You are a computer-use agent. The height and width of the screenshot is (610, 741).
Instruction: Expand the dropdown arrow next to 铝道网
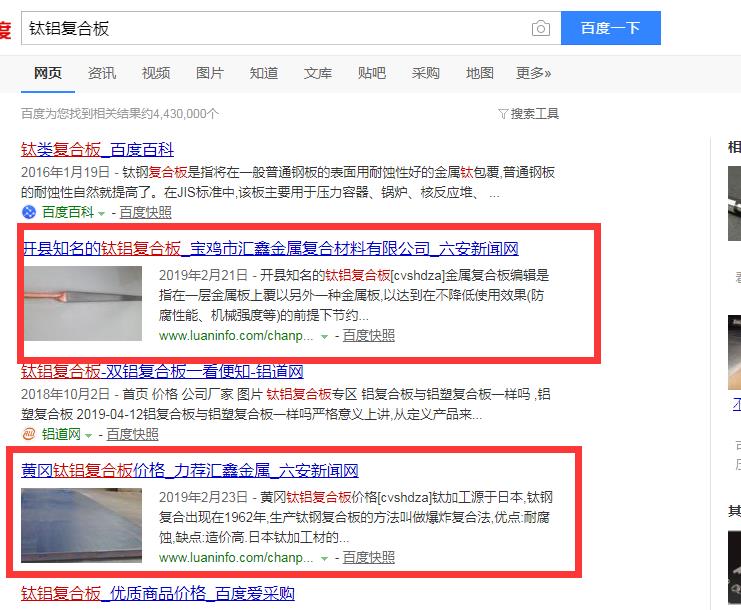pyautogui.click(x=88, y=436)
